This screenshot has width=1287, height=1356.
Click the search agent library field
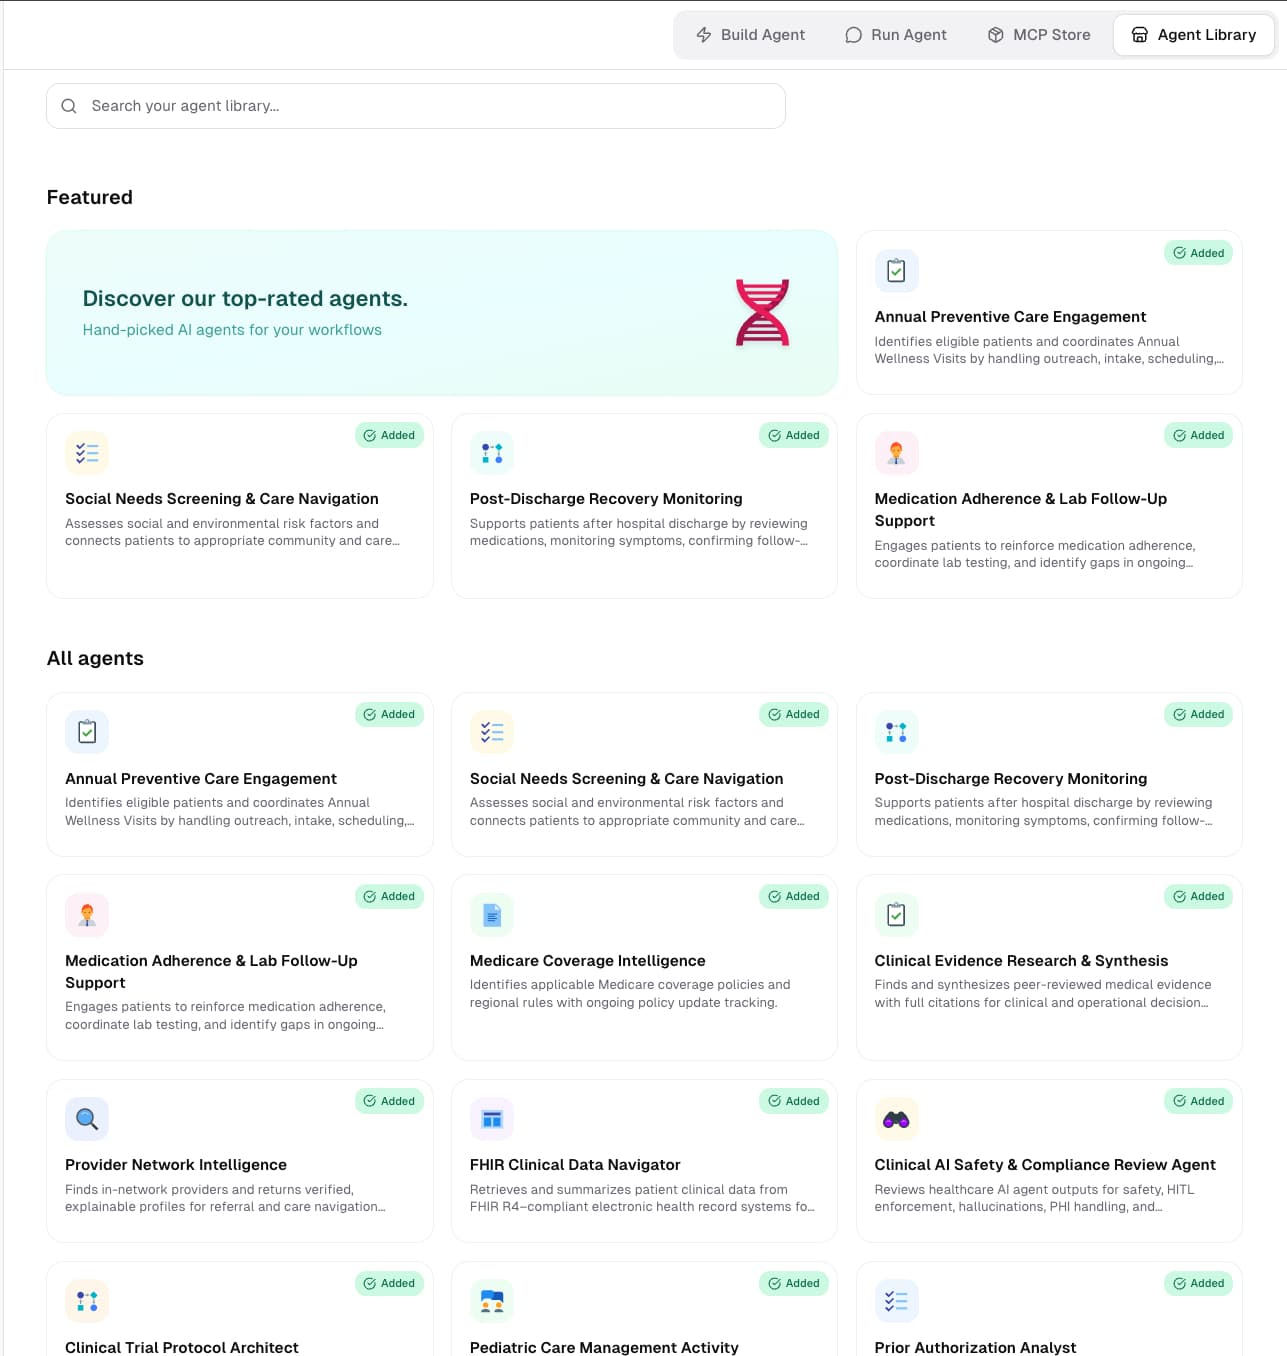click(x=416, y=106)
